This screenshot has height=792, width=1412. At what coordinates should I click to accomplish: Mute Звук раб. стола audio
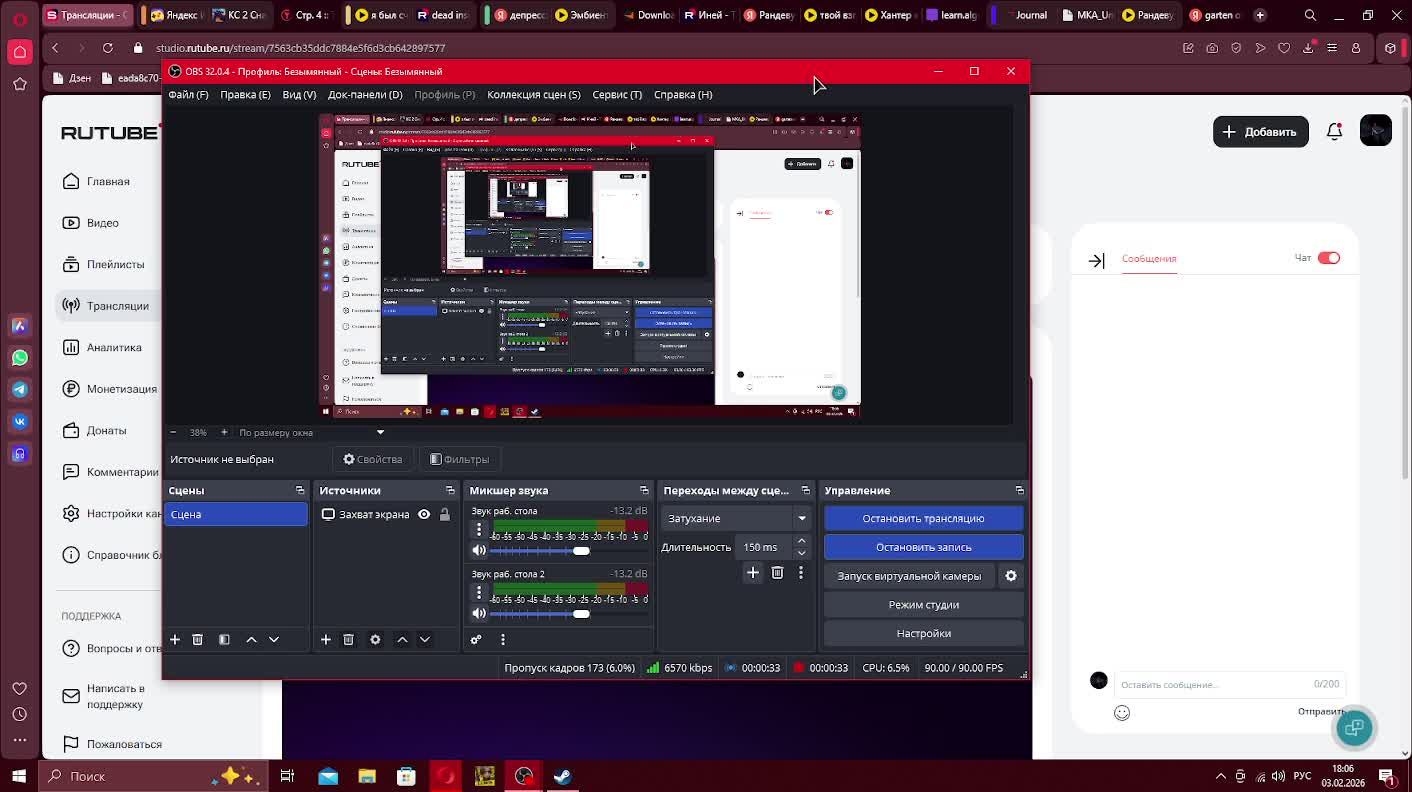[479, 551]
